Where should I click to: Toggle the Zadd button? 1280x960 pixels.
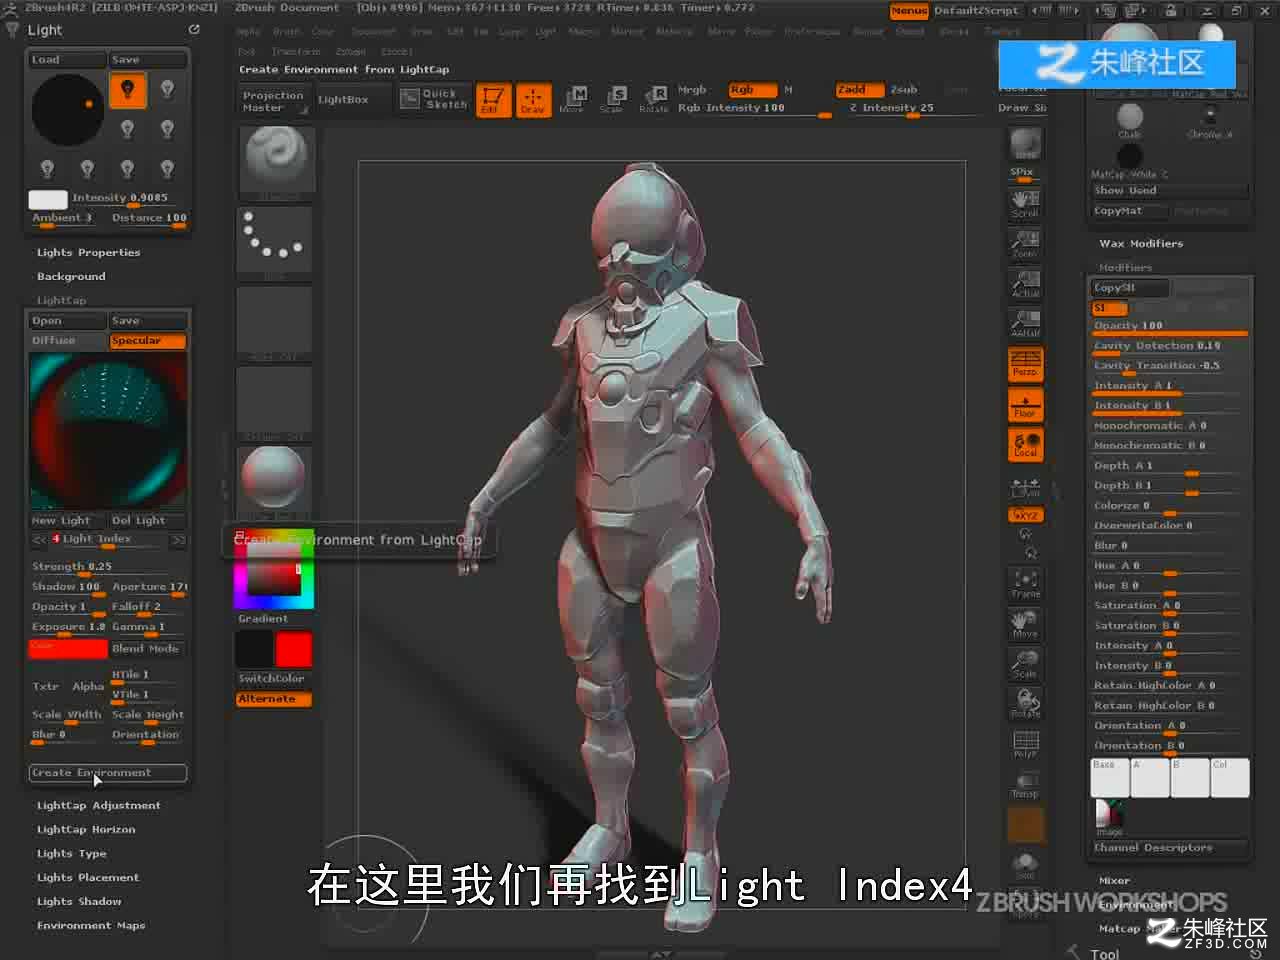point(860,90)
